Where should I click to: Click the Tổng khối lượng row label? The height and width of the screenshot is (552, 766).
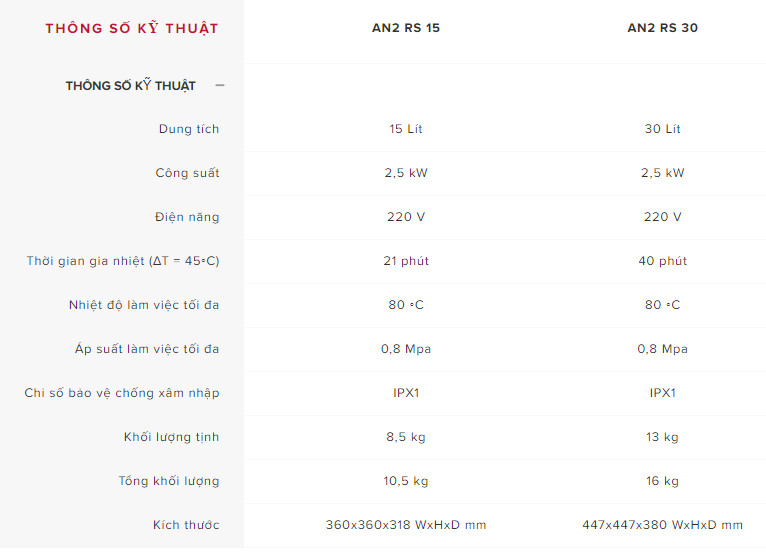(x=169, y=481)
